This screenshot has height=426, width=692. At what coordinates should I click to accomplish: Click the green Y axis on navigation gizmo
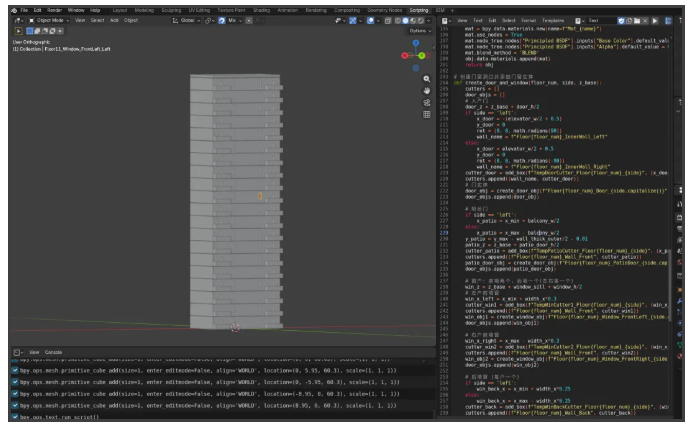[421, 56]
